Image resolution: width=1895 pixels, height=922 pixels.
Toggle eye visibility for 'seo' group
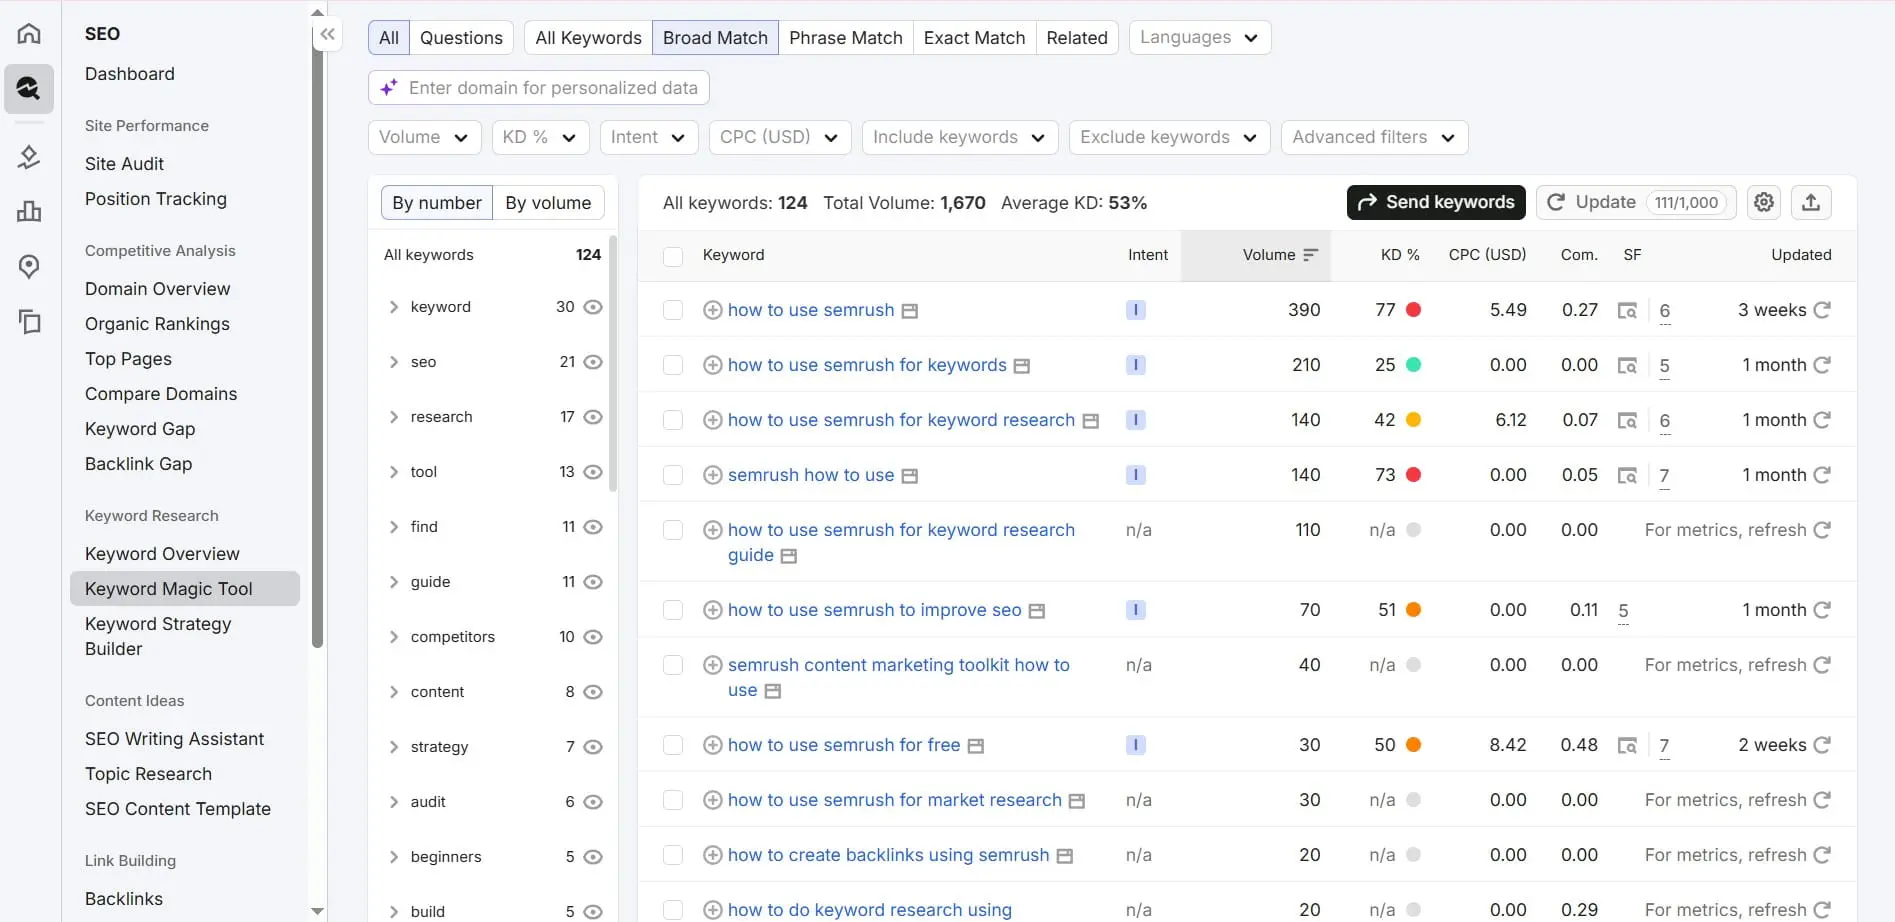tap(593, 362)
